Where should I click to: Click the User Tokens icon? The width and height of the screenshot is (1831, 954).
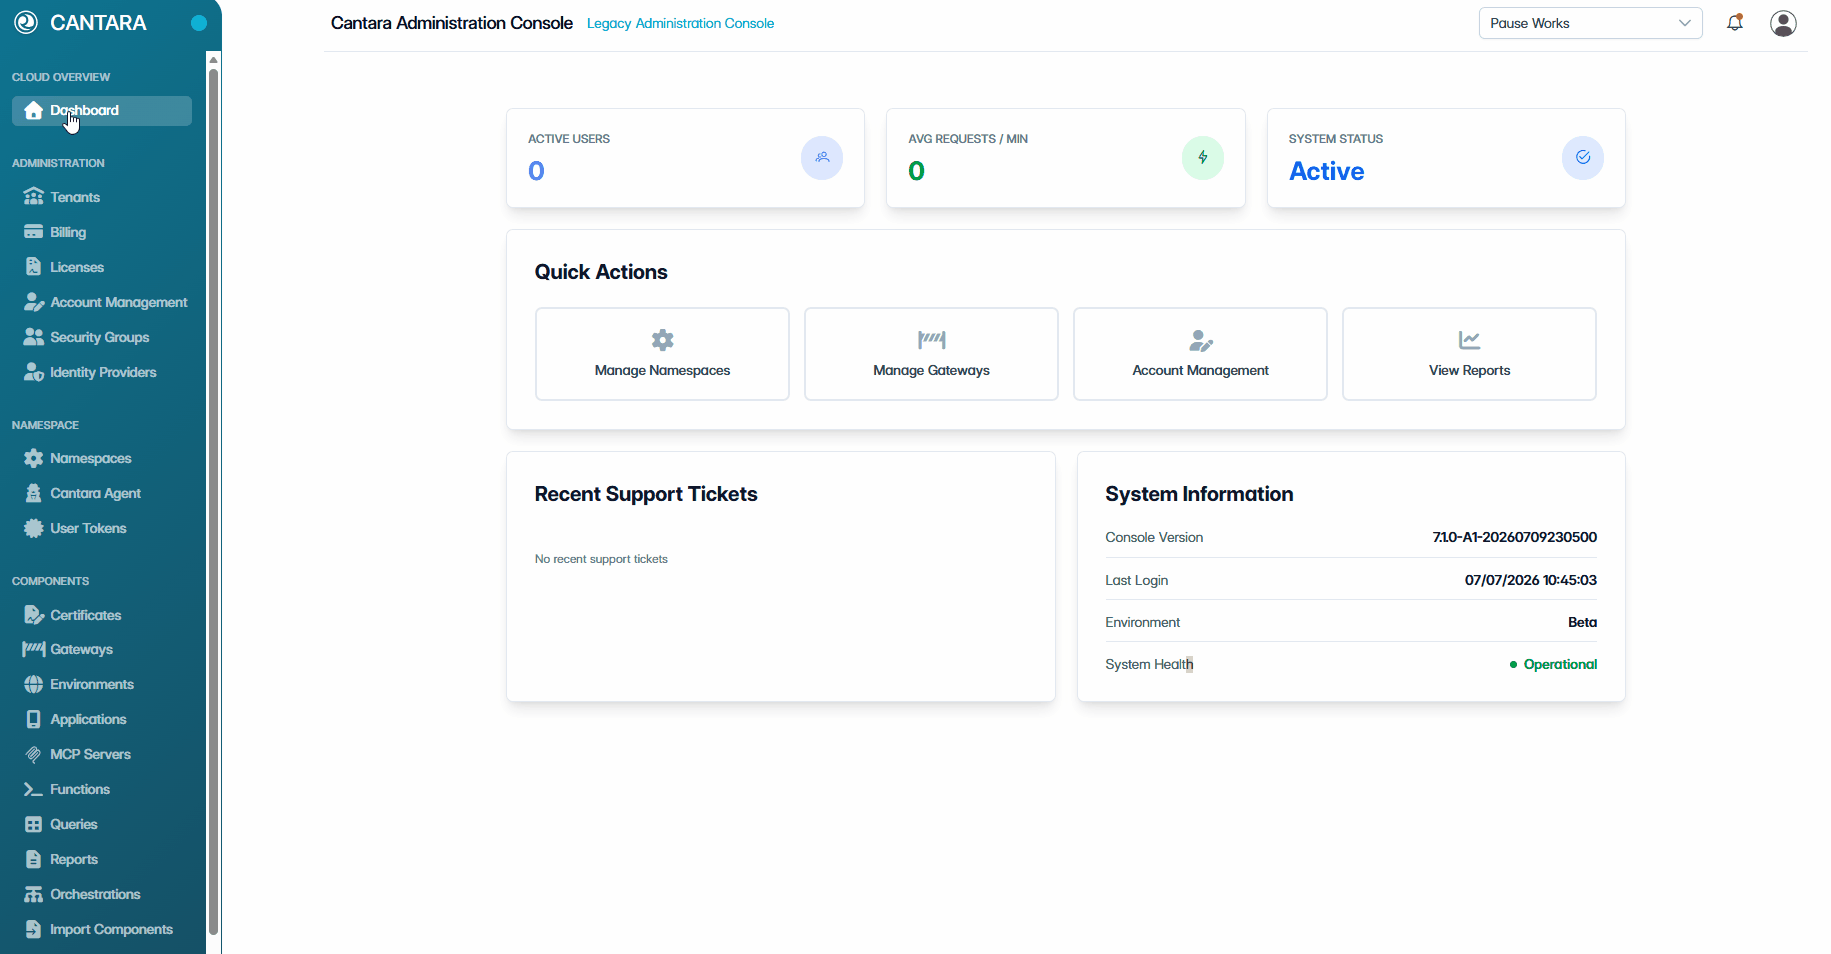click(x=34, y=528)
